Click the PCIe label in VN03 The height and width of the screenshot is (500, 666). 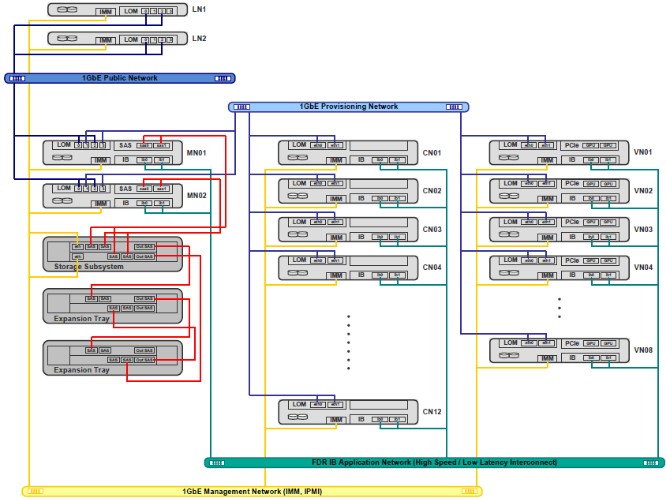tap(572, 222)
